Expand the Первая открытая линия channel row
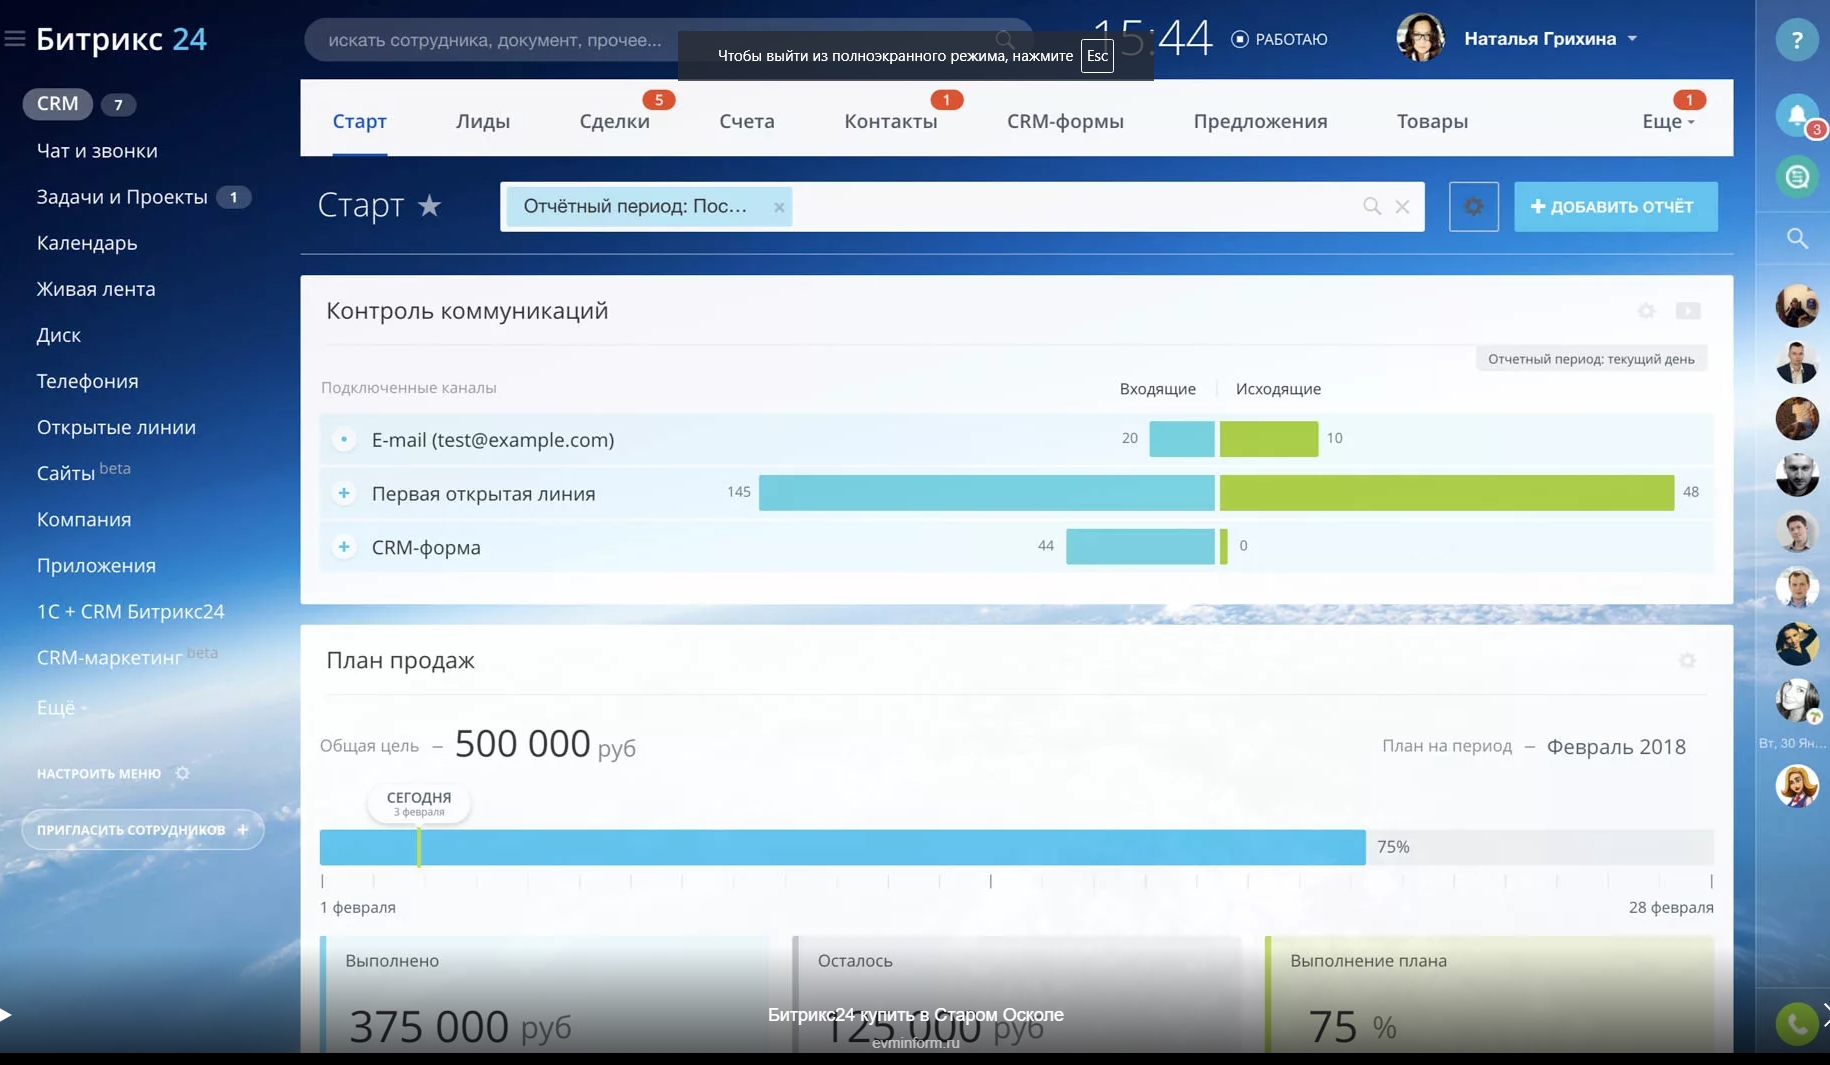Image resolution: width=1830 pixels, height=1065 pixels. pos(344,493)
